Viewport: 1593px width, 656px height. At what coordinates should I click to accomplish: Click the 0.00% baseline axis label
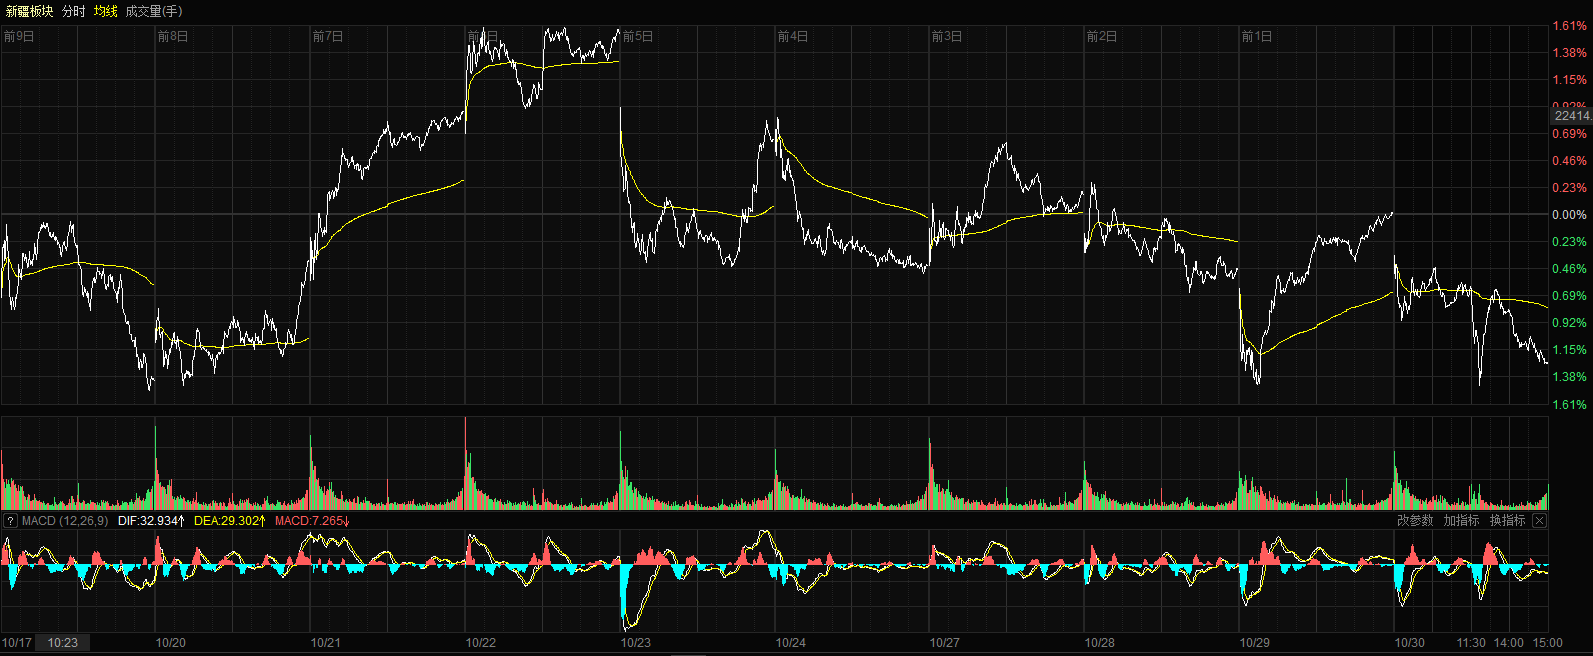[1568, 215]
